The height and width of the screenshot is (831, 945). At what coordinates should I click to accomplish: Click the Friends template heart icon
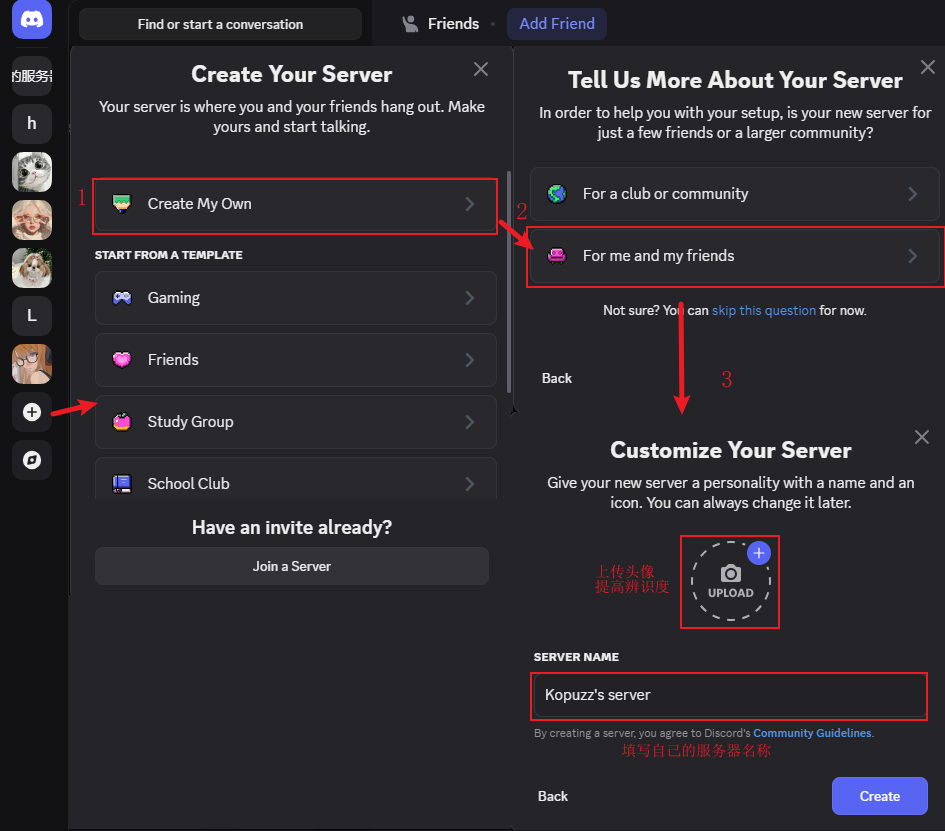(x=122, y=360)
